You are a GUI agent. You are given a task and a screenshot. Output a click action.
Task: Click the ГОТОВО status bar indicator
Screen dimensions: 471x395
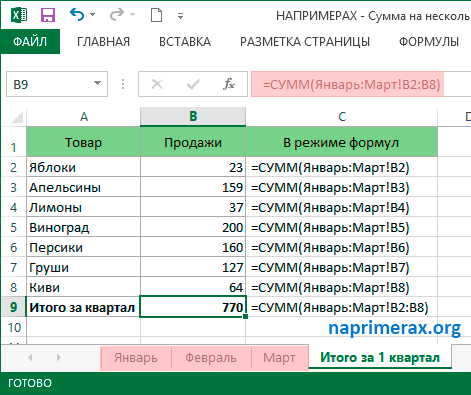[30, 383]
